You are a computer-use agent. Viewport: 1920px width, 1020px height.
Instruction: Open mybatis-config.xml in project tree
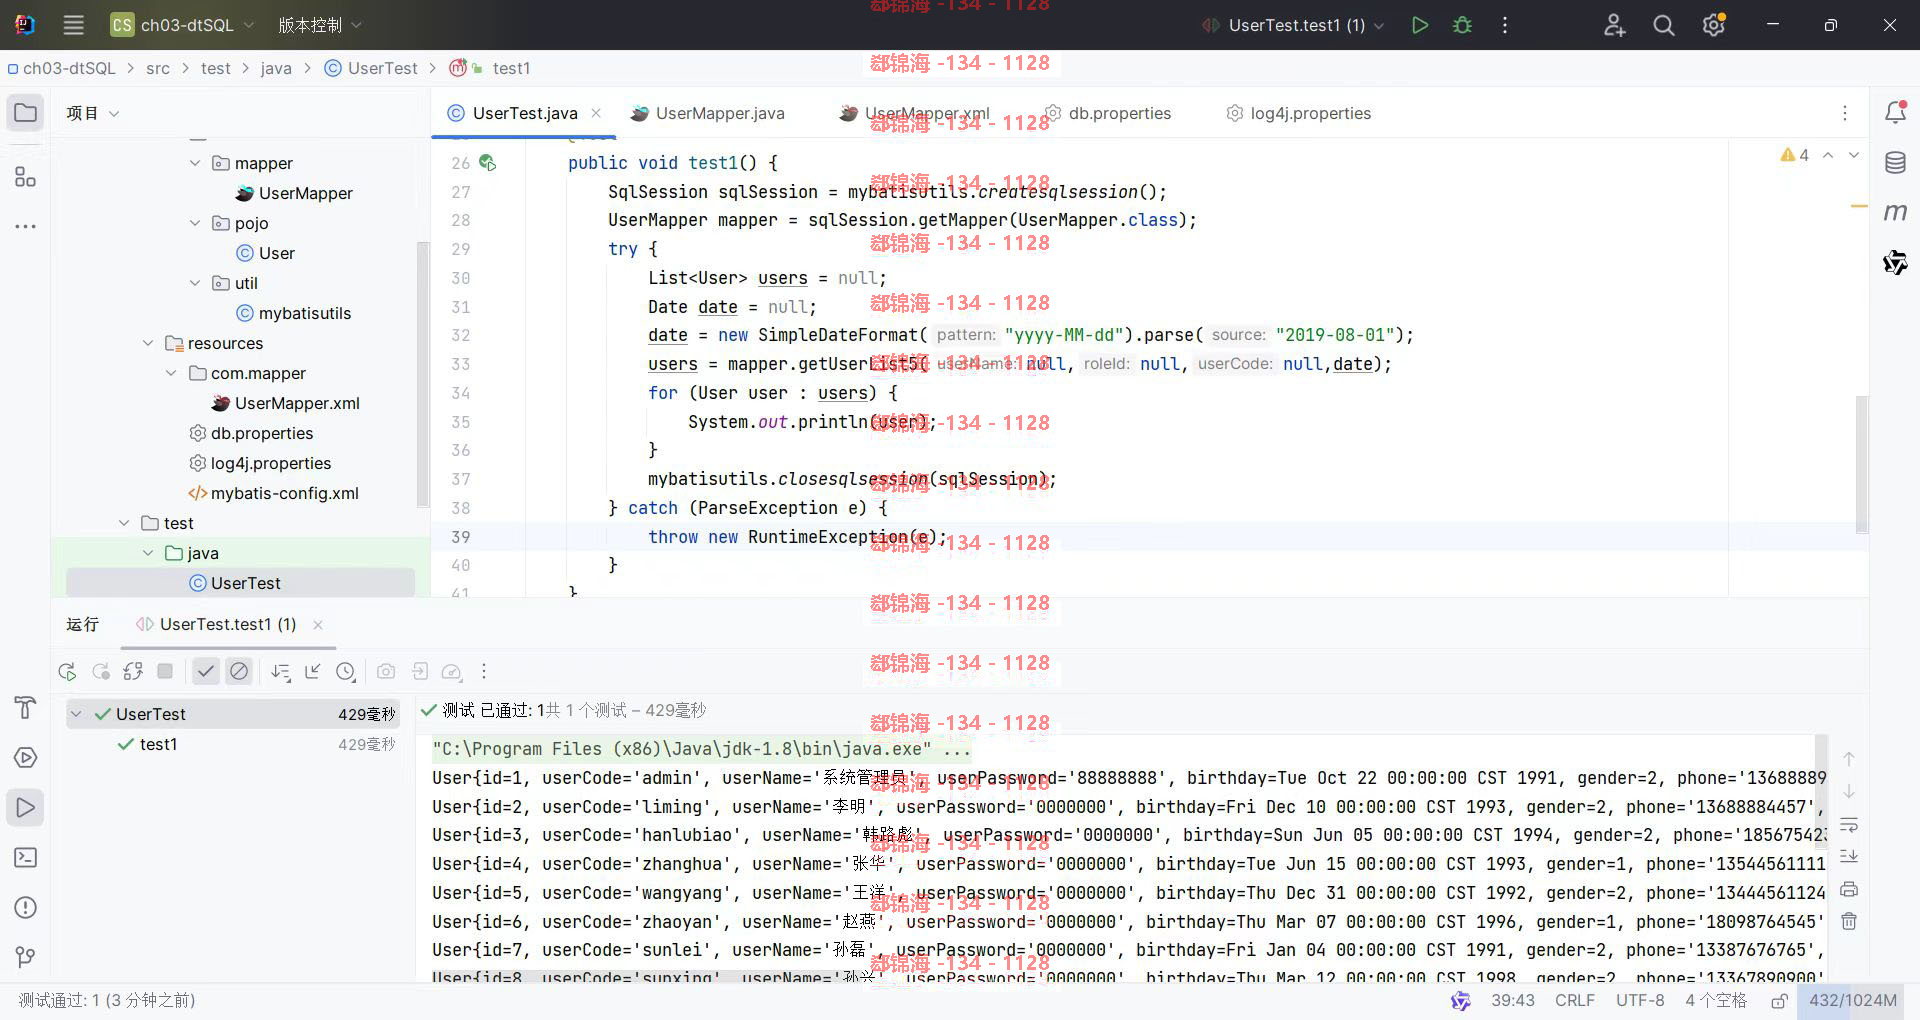point(273,493)
